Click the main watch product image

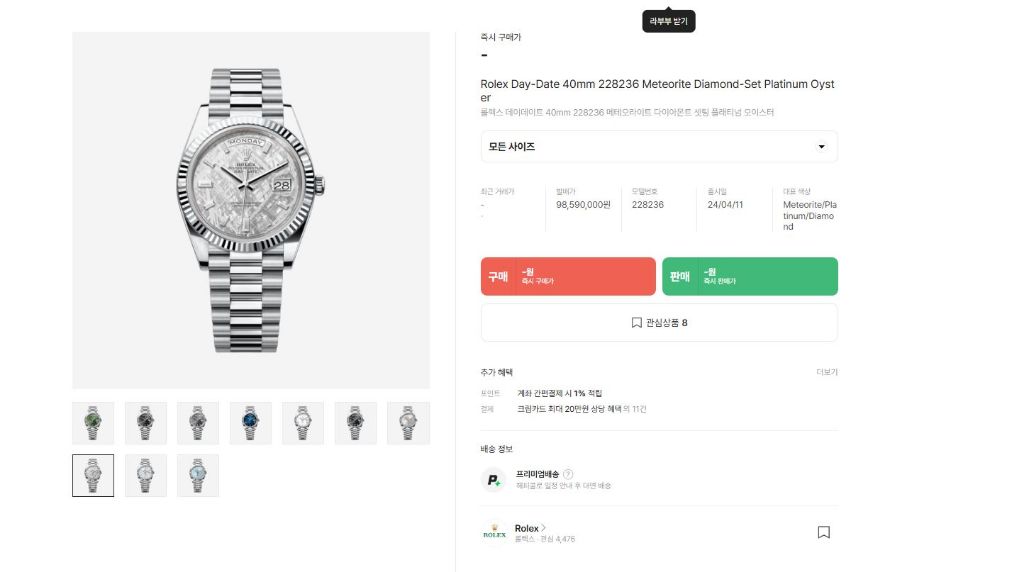(251, 210)
